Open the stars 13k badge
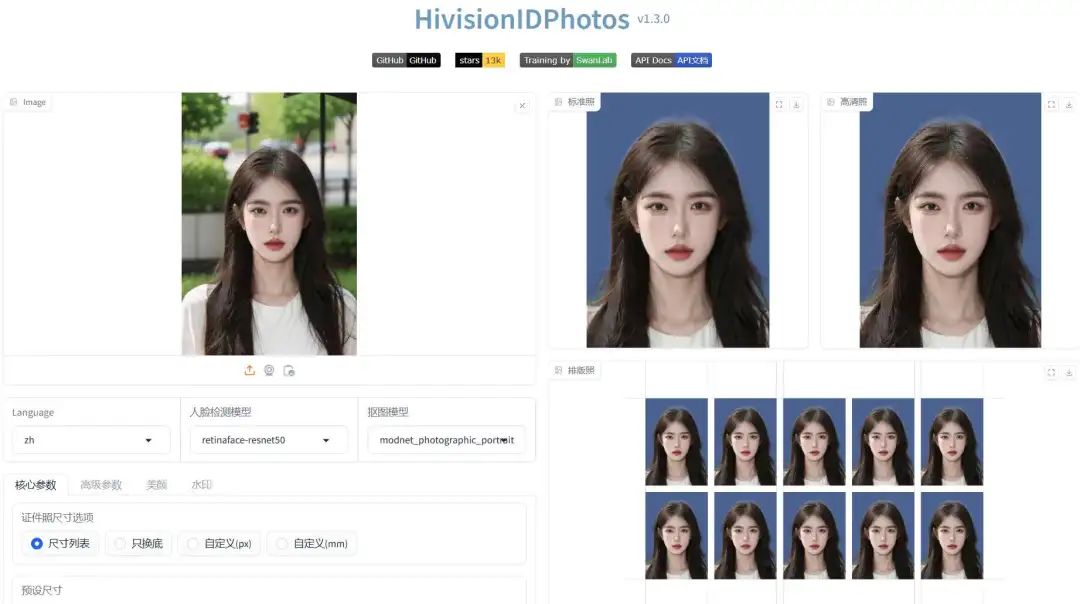This screenshot has height=604, width=1080. (x=480, y=60)
